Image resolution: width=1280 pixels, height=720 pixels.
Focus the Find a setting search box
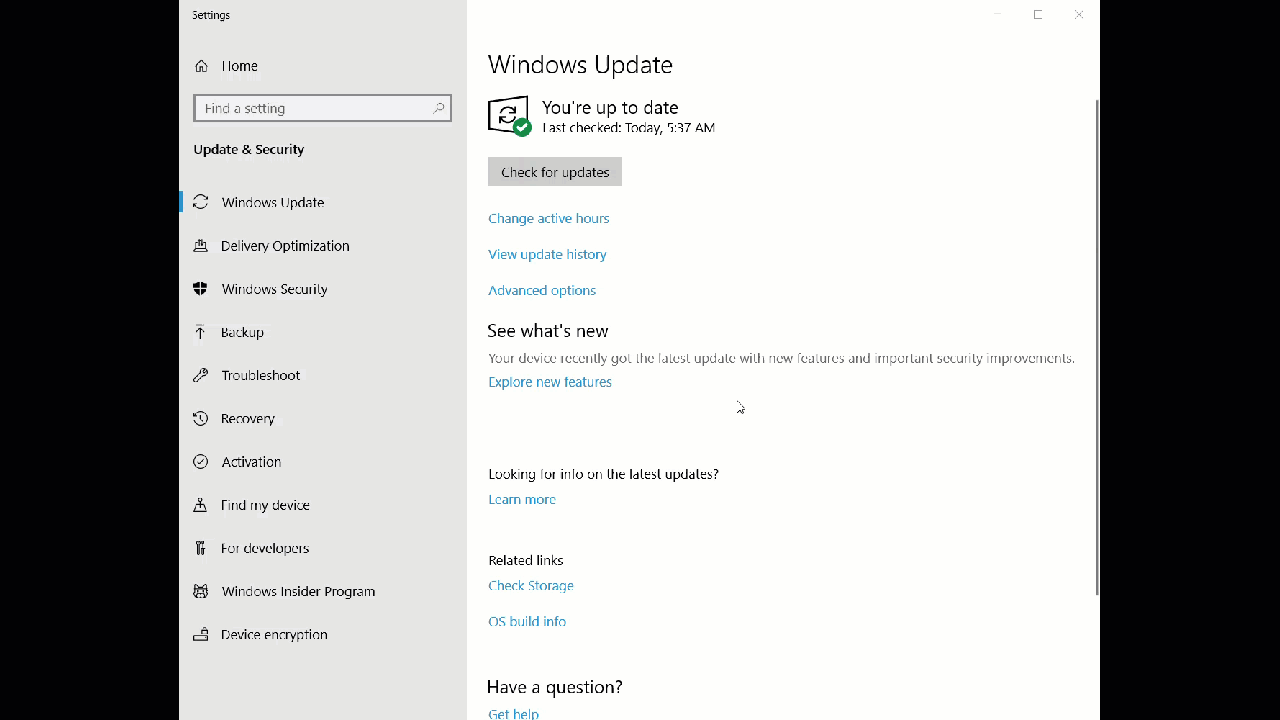322,108
